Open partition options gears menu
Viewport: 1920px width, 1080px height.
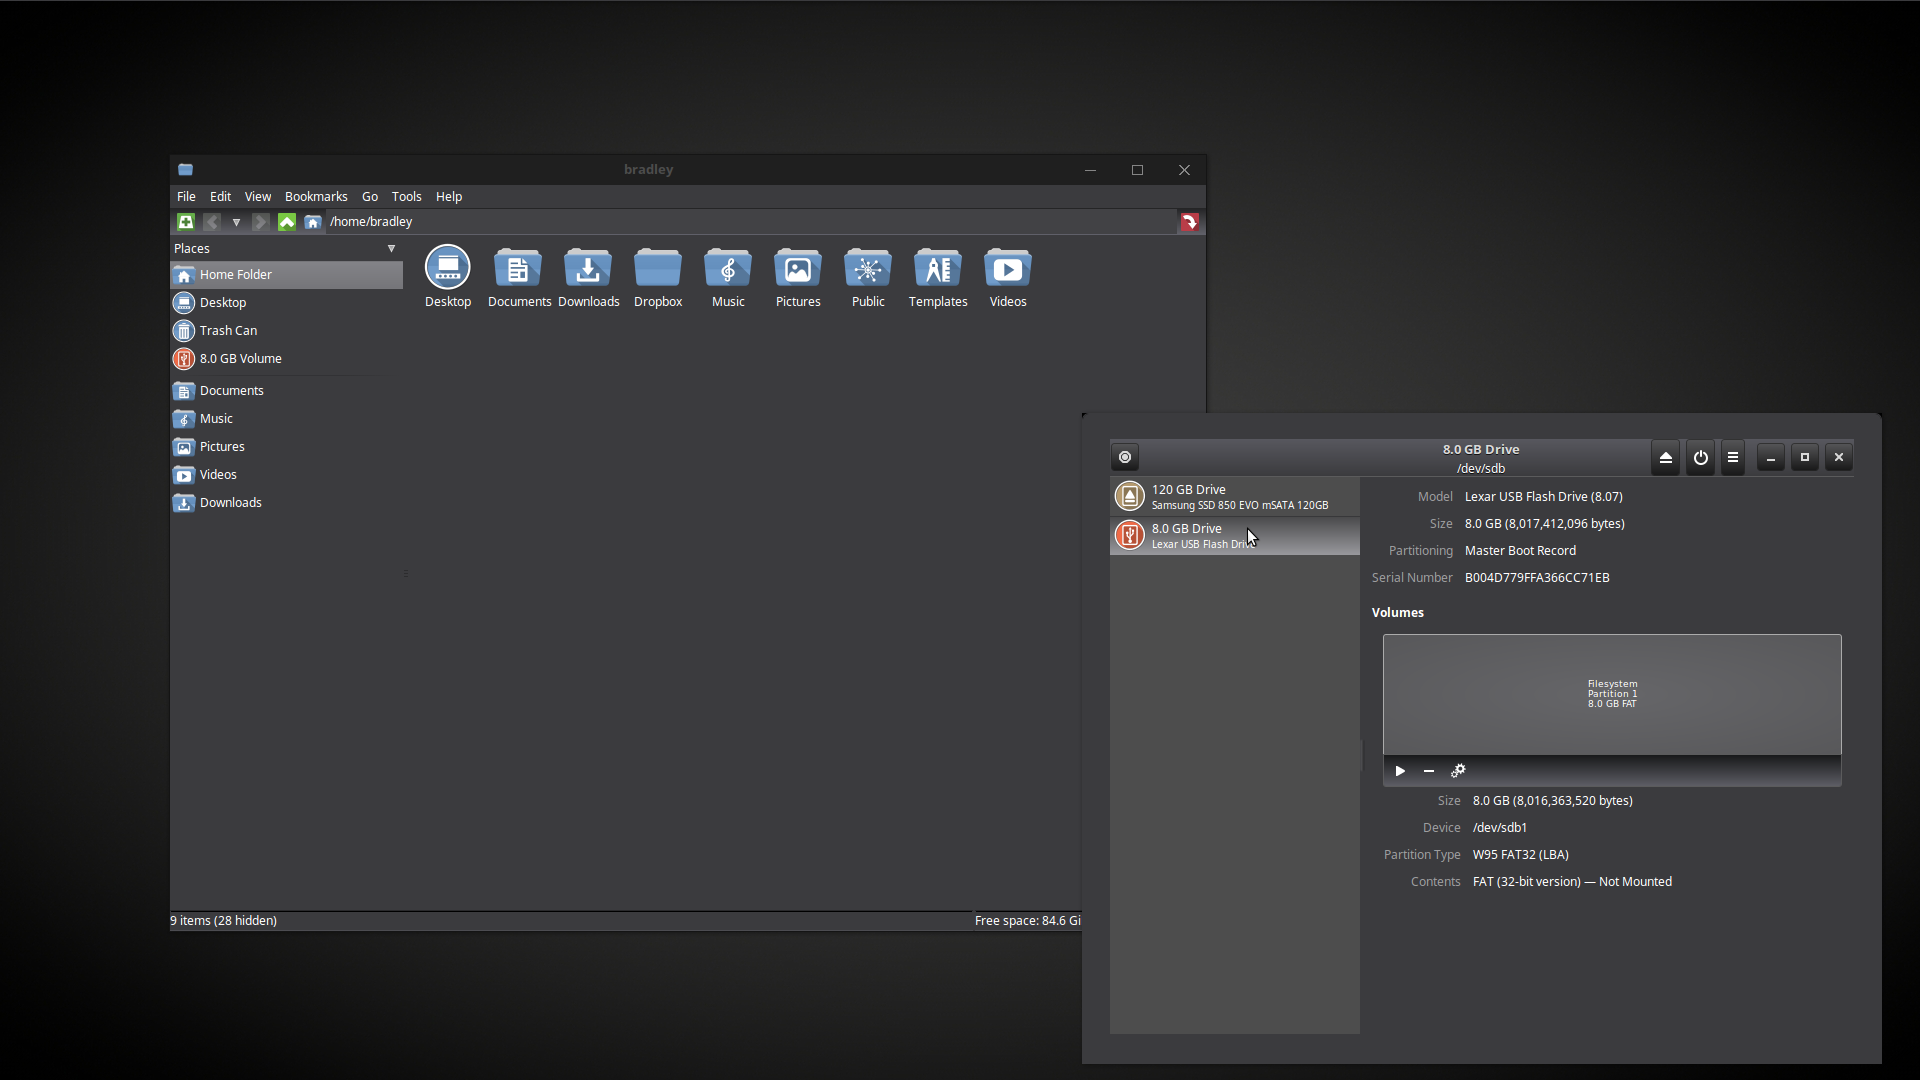click(x=1458, y=771)
